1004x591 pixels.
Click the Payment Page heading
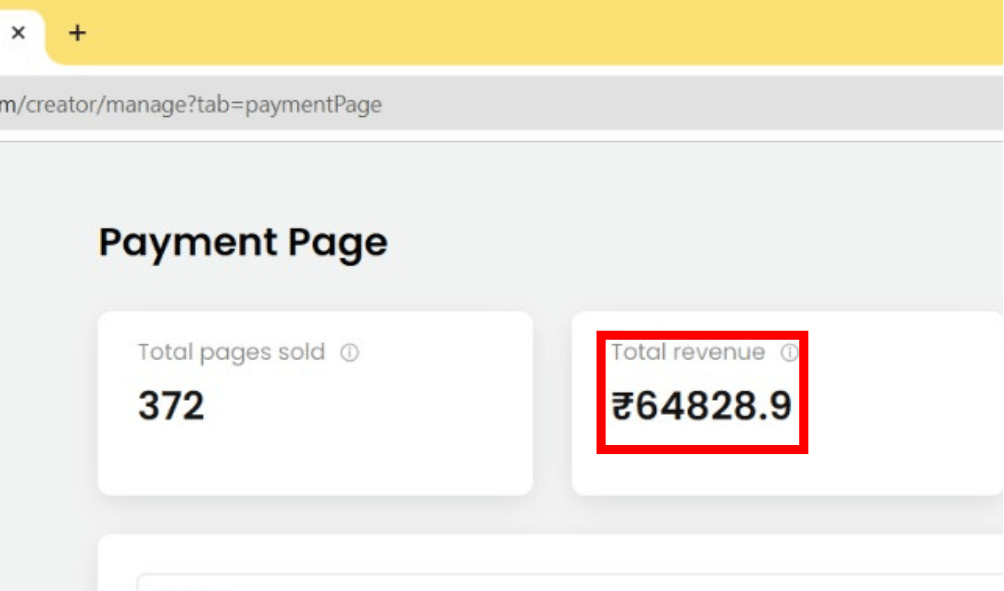click(242, 243)
